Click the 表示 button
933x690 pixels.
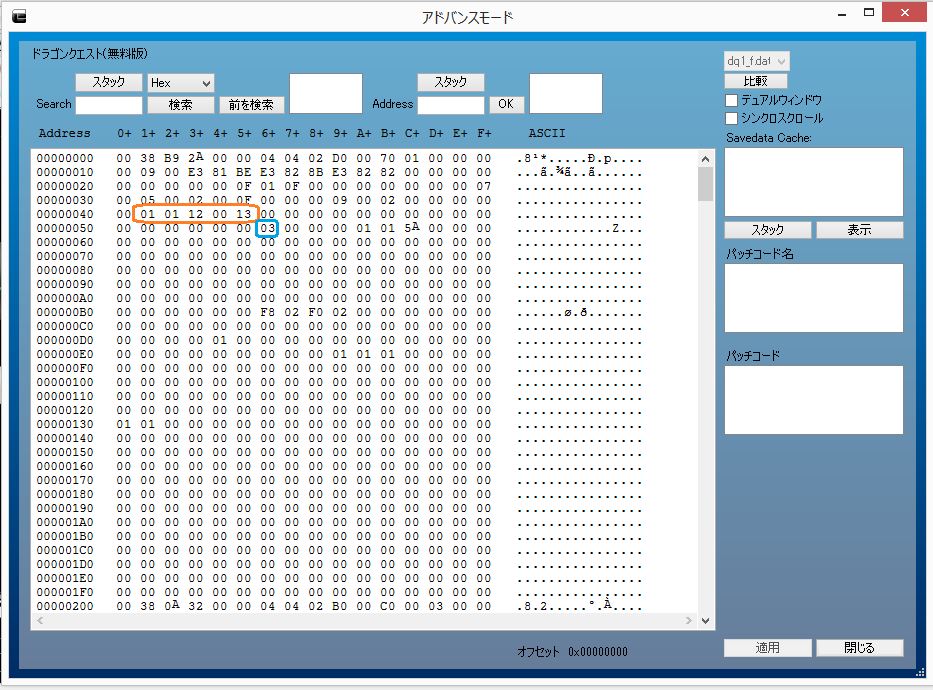click(860, 230)
